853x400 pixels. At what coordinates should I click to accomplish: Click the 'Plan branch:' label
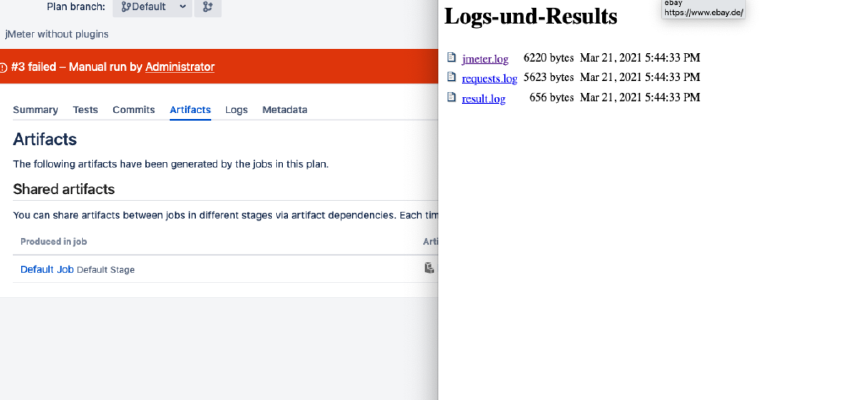point(76,7)
